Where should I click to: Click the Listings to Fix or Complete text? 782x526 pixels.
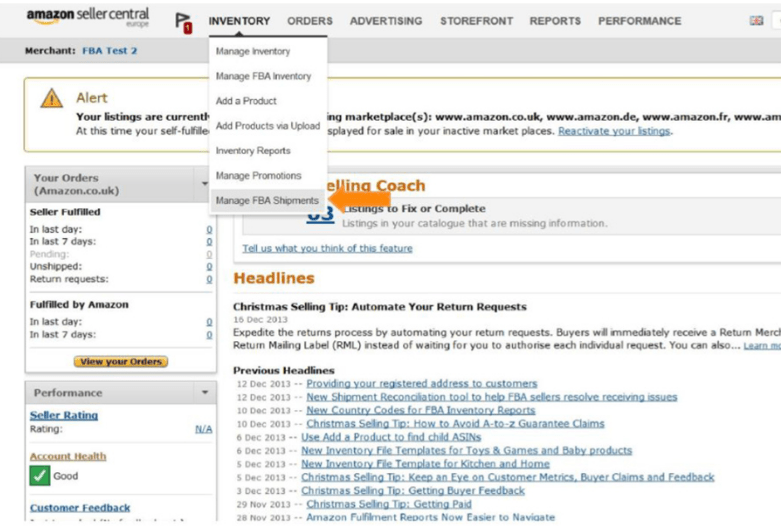point(414,208)
